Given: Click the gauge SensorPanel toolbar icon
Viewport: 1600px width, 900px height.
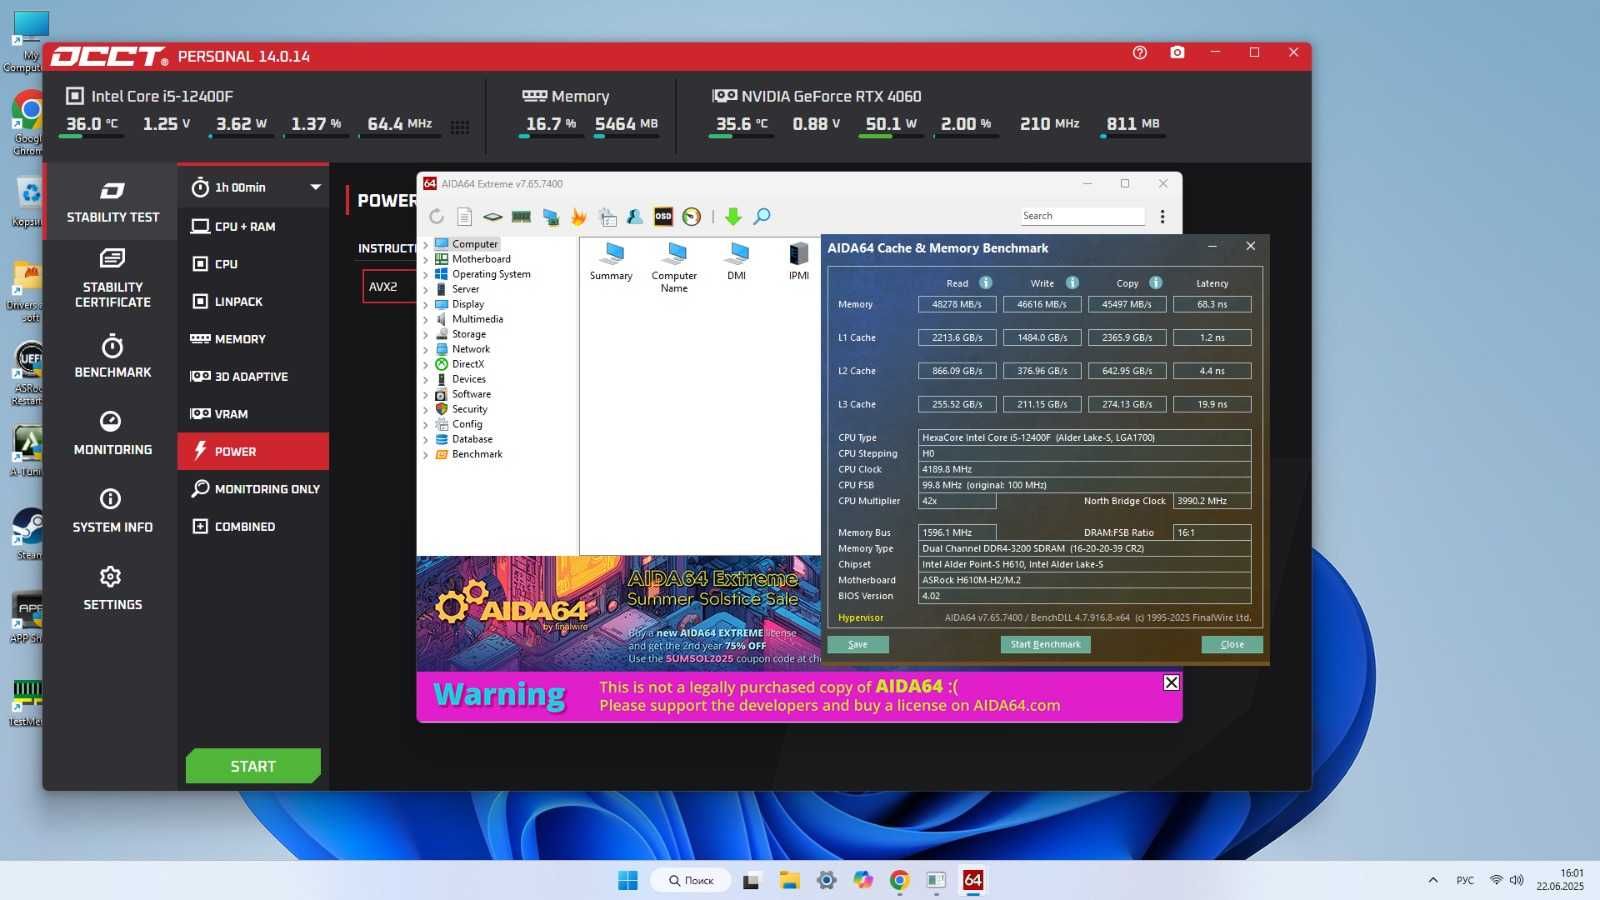Looking at the screenshot, I should pos(691,216).
